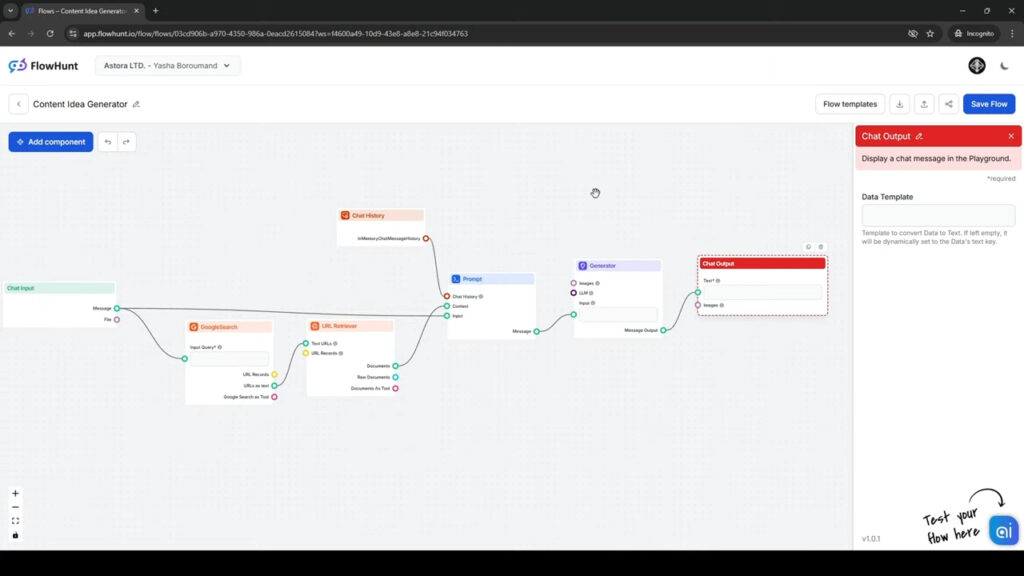Click the Add component button
The width and height of the screenshot is (1024, 576).
[x=50, y=141]
